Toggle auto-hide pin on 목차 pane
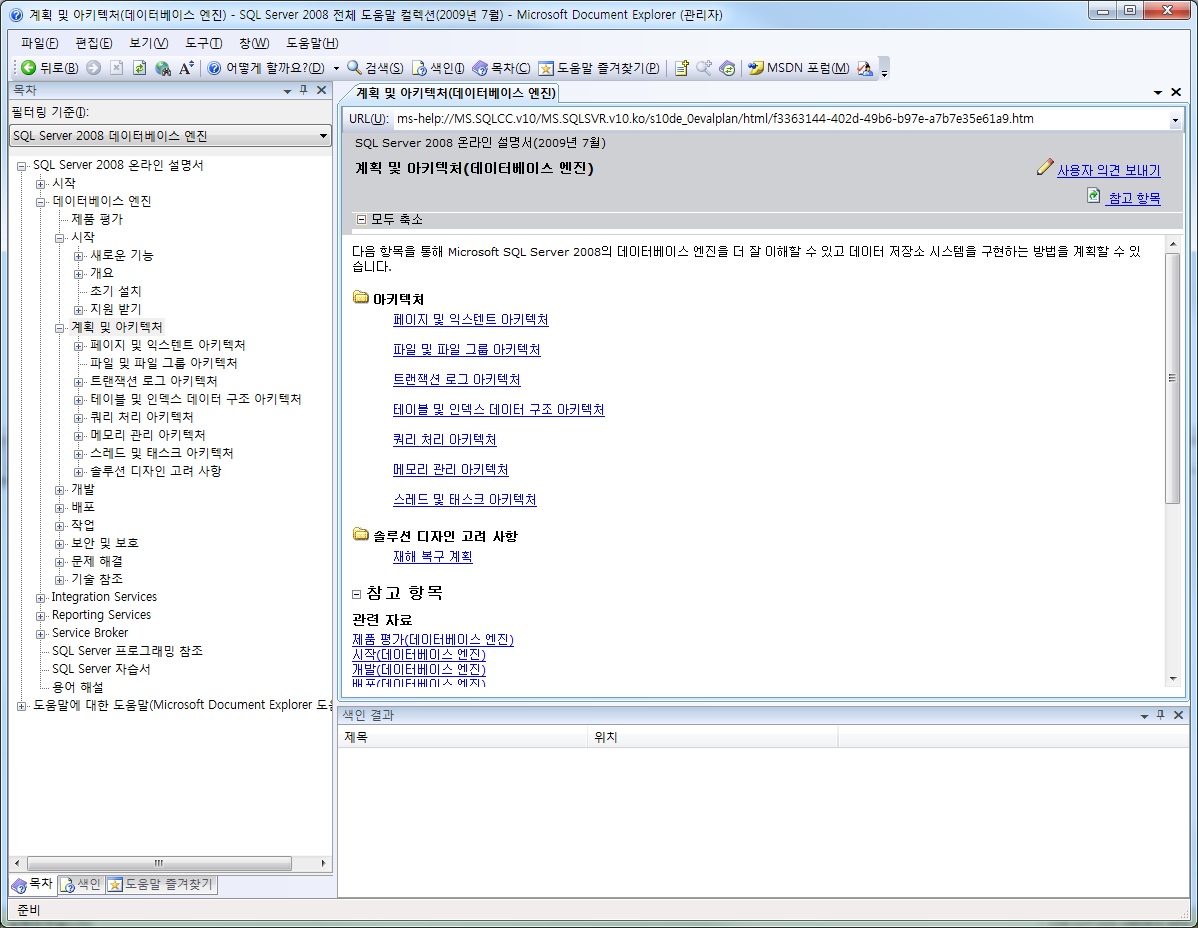This screenshot has width=1198, height=928. [303, 90]
